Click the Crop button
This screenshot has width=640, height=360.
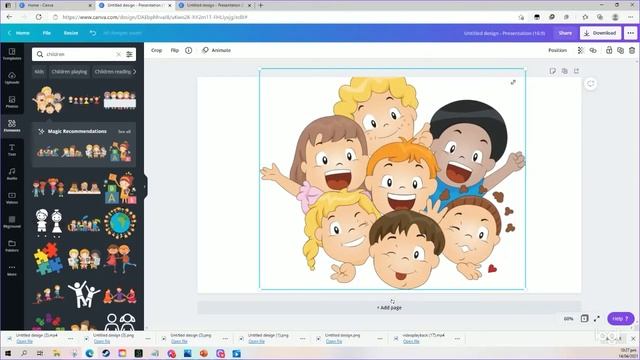156,50
